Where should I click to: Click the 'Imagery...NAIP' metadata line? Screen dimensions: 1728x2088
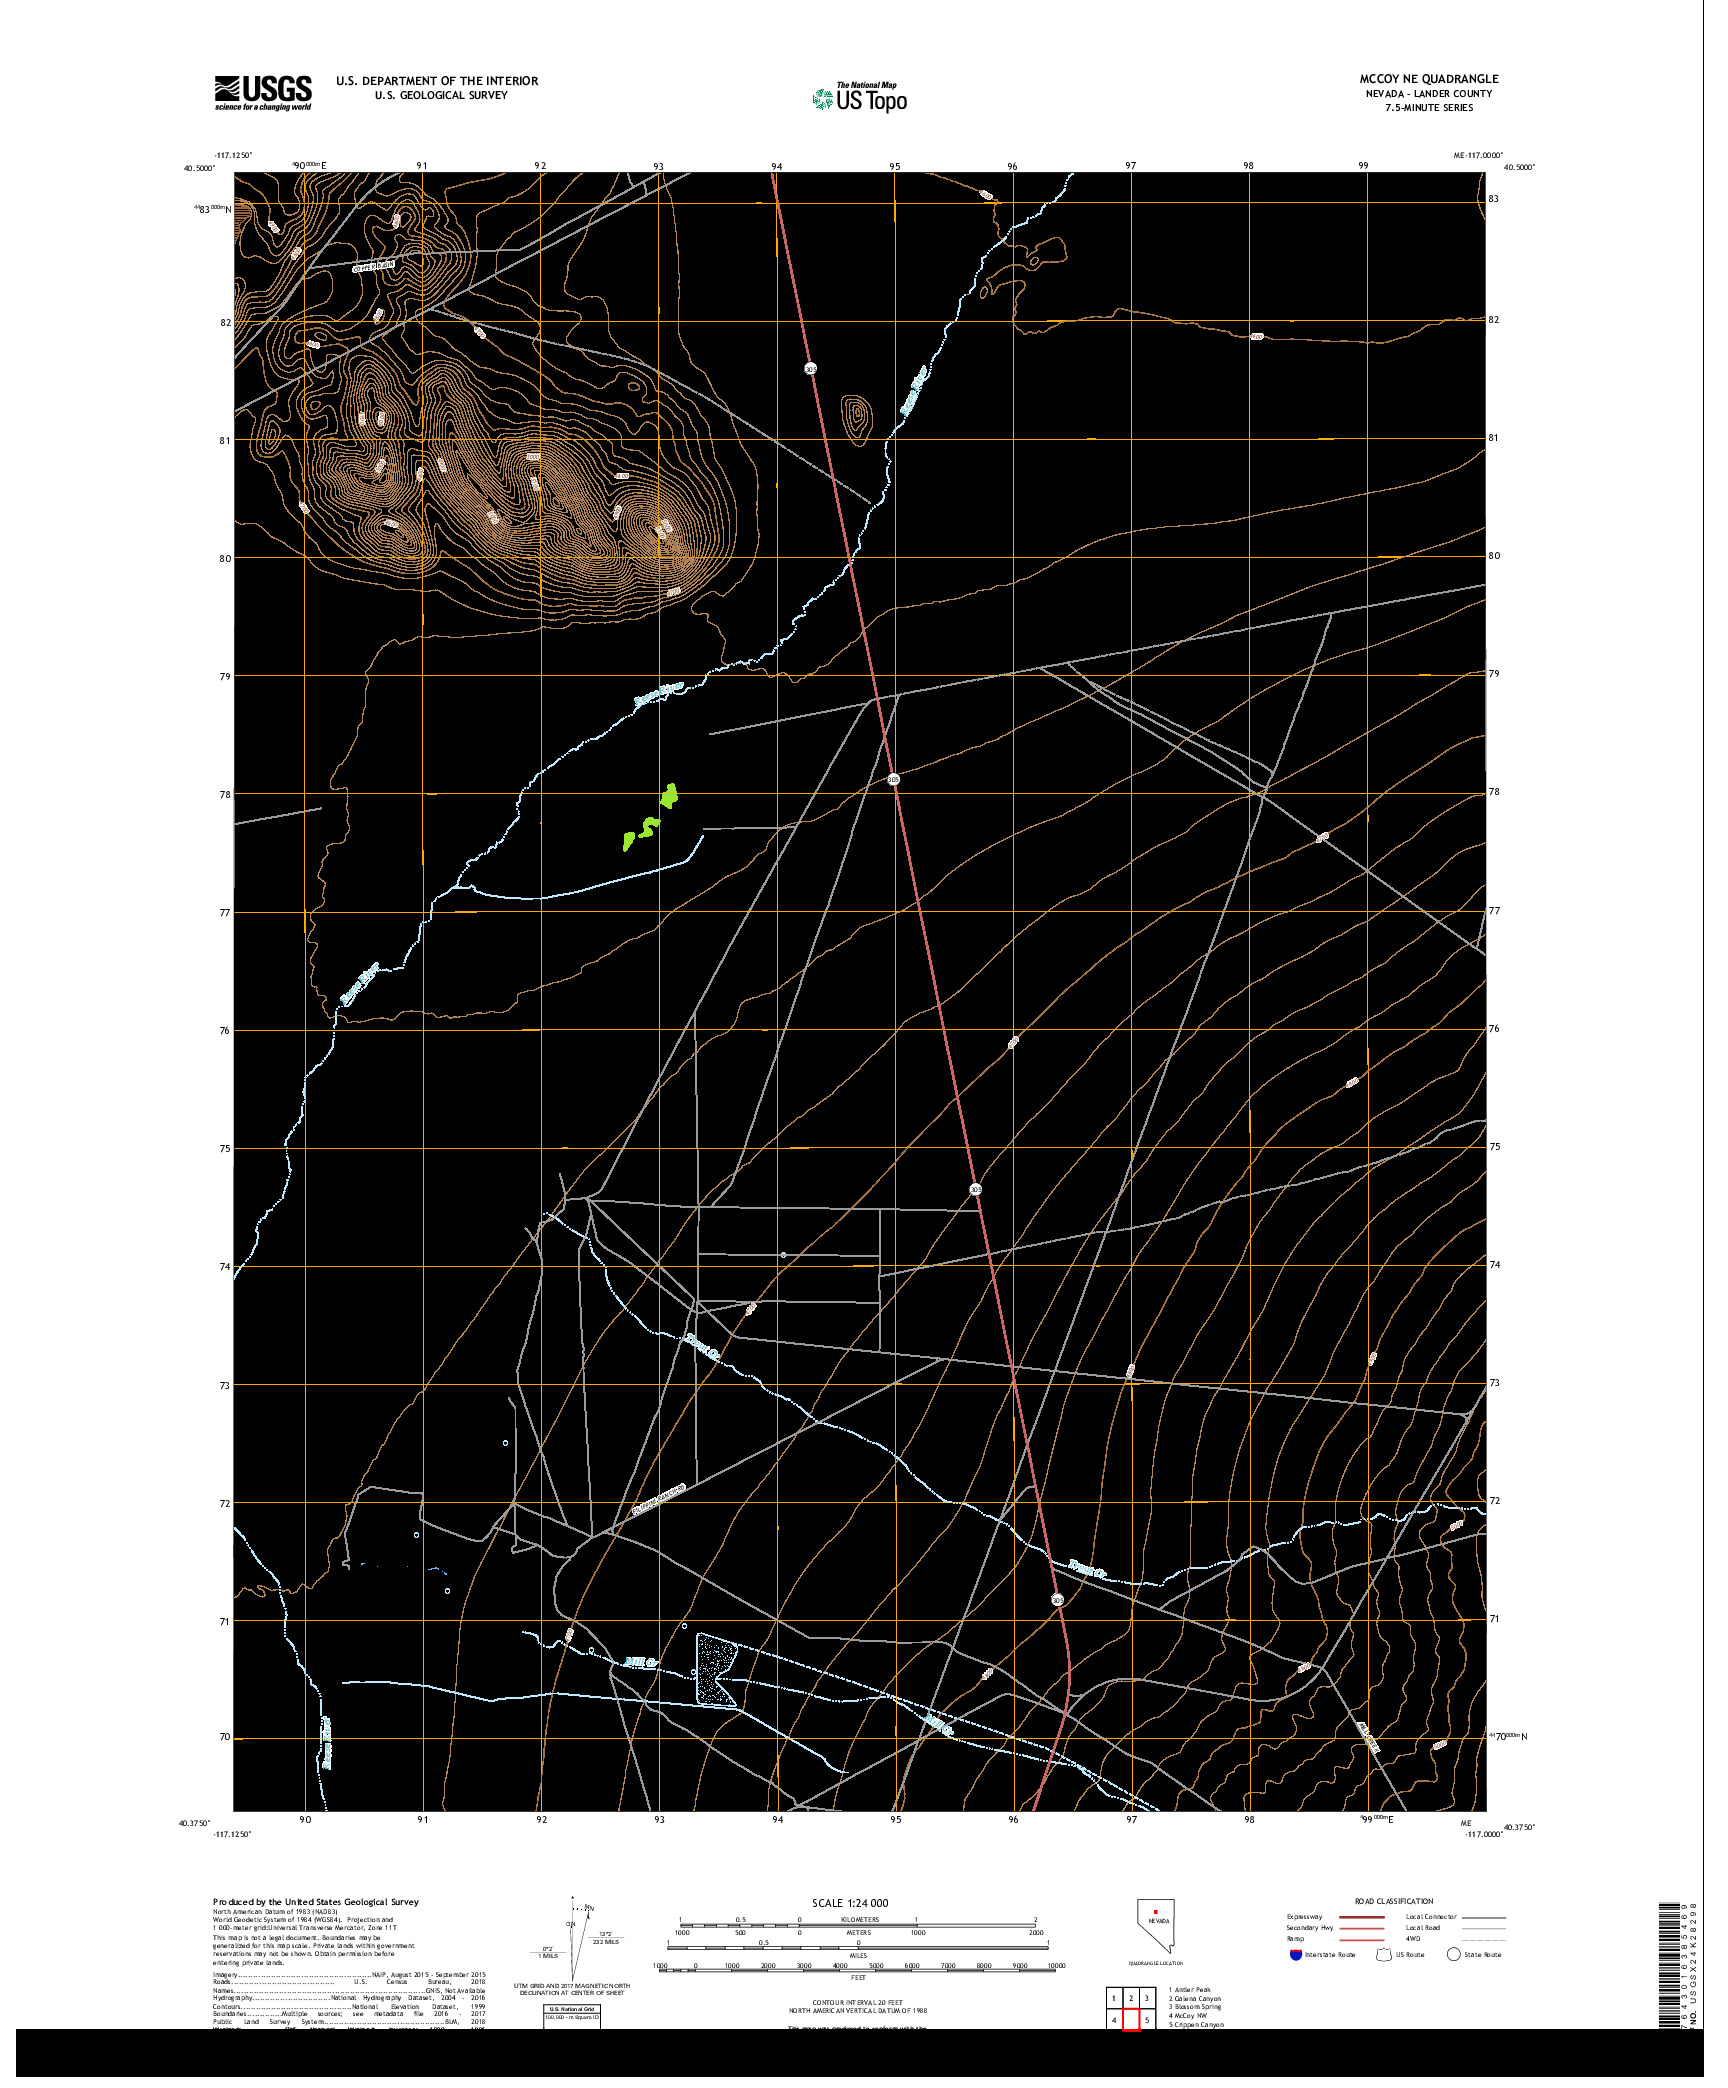coord(349,1974)
